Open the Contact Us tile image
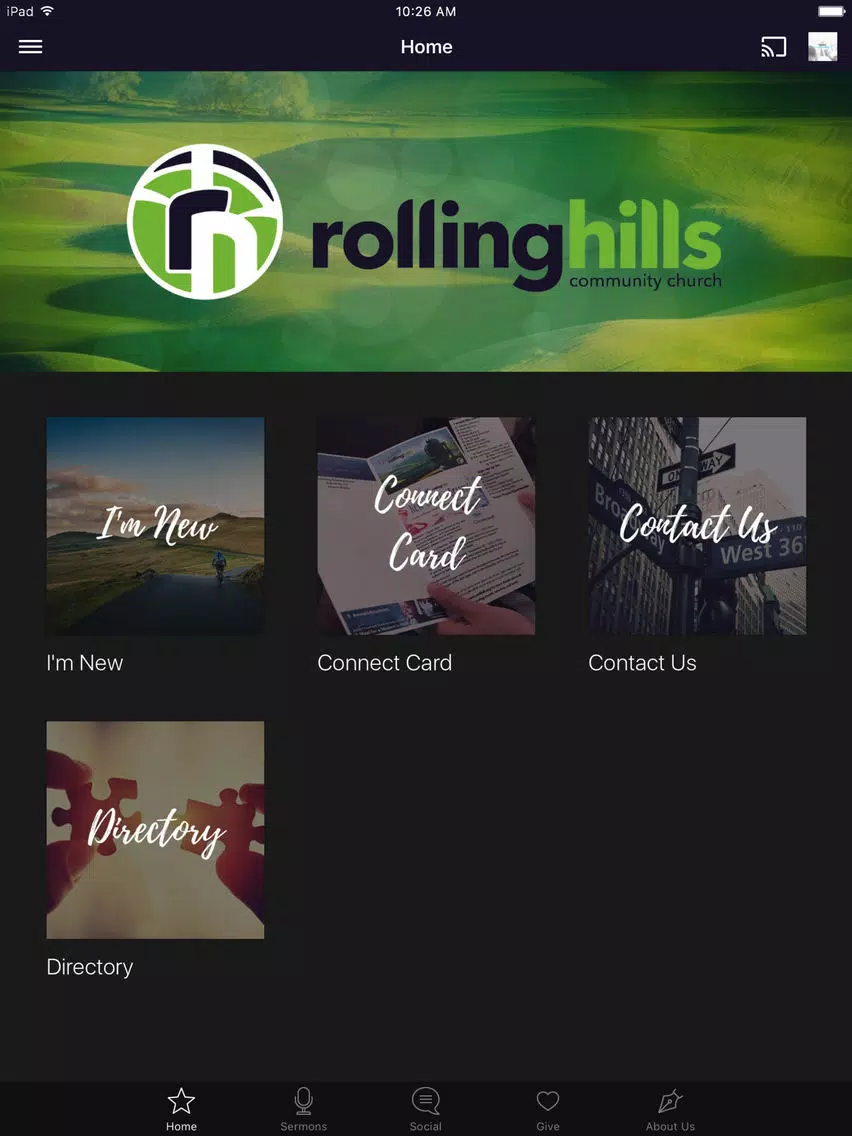The height and width of the screenshot is (1136, 852). pyautogui.click(x=697, y=526)
